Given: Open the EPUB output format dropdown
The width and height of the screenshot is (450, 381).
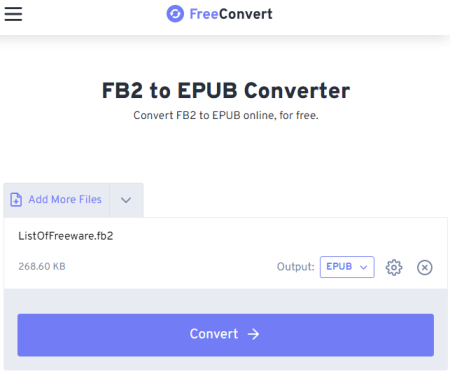Looking at the screenshot, I should [x=347, y=267].
